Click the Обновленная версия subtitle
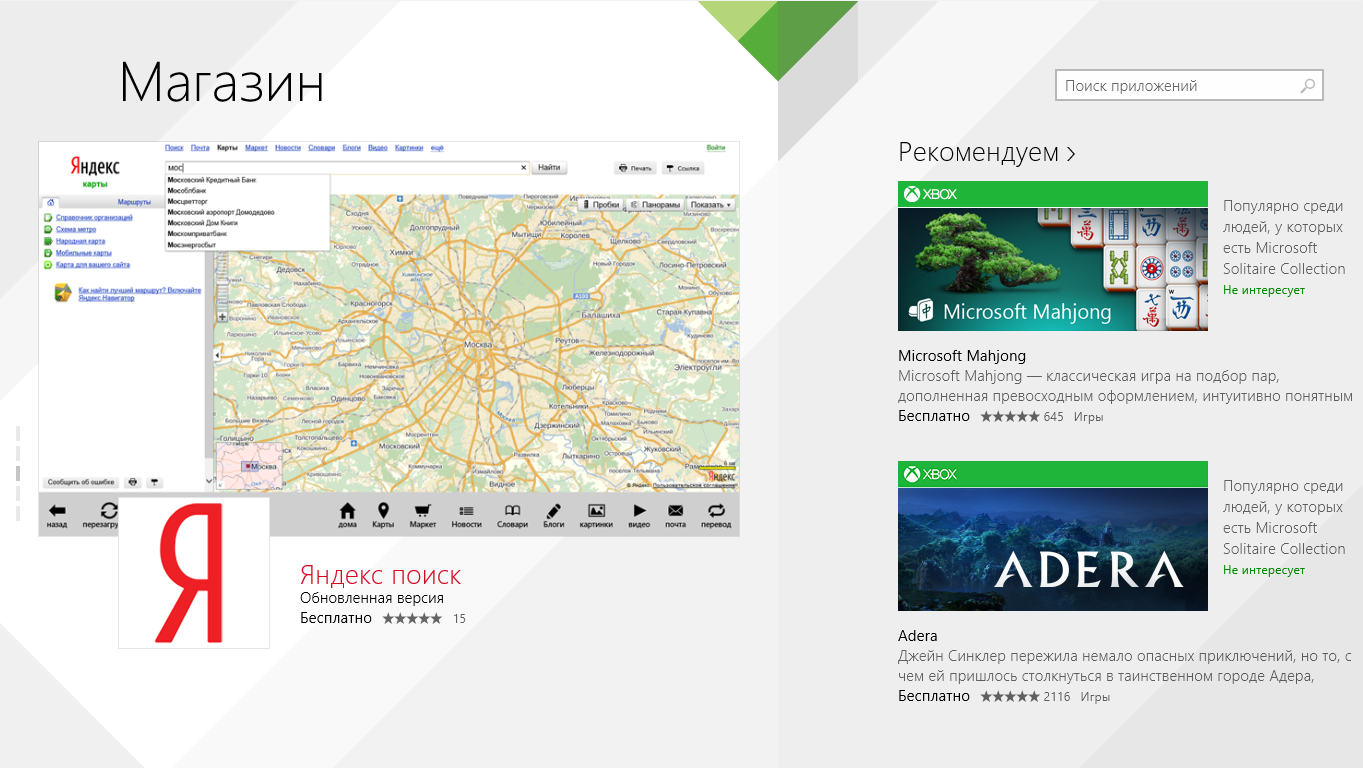Viewport: 1363px width, 768px height. (x=372, y=598)
